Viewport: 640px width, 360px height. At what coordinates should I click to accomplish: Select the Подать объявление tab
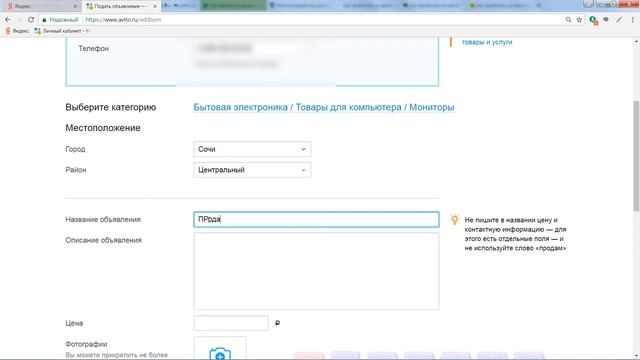click(x=120, y=6)
